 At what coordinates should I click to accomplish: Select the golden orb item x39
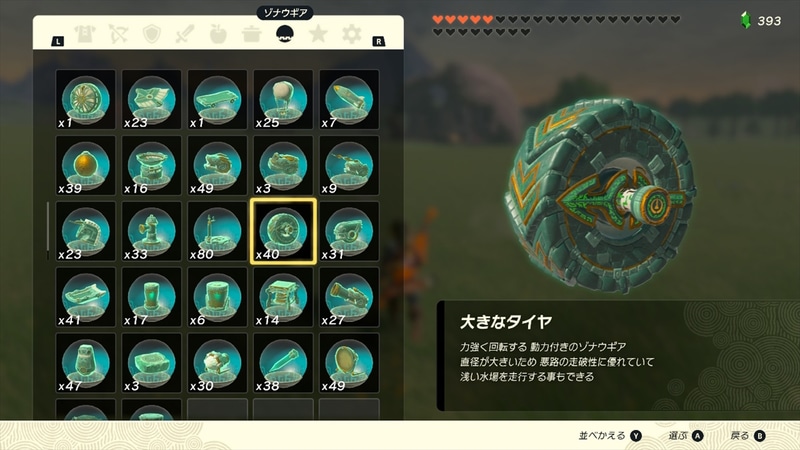[x=86, y=165]
